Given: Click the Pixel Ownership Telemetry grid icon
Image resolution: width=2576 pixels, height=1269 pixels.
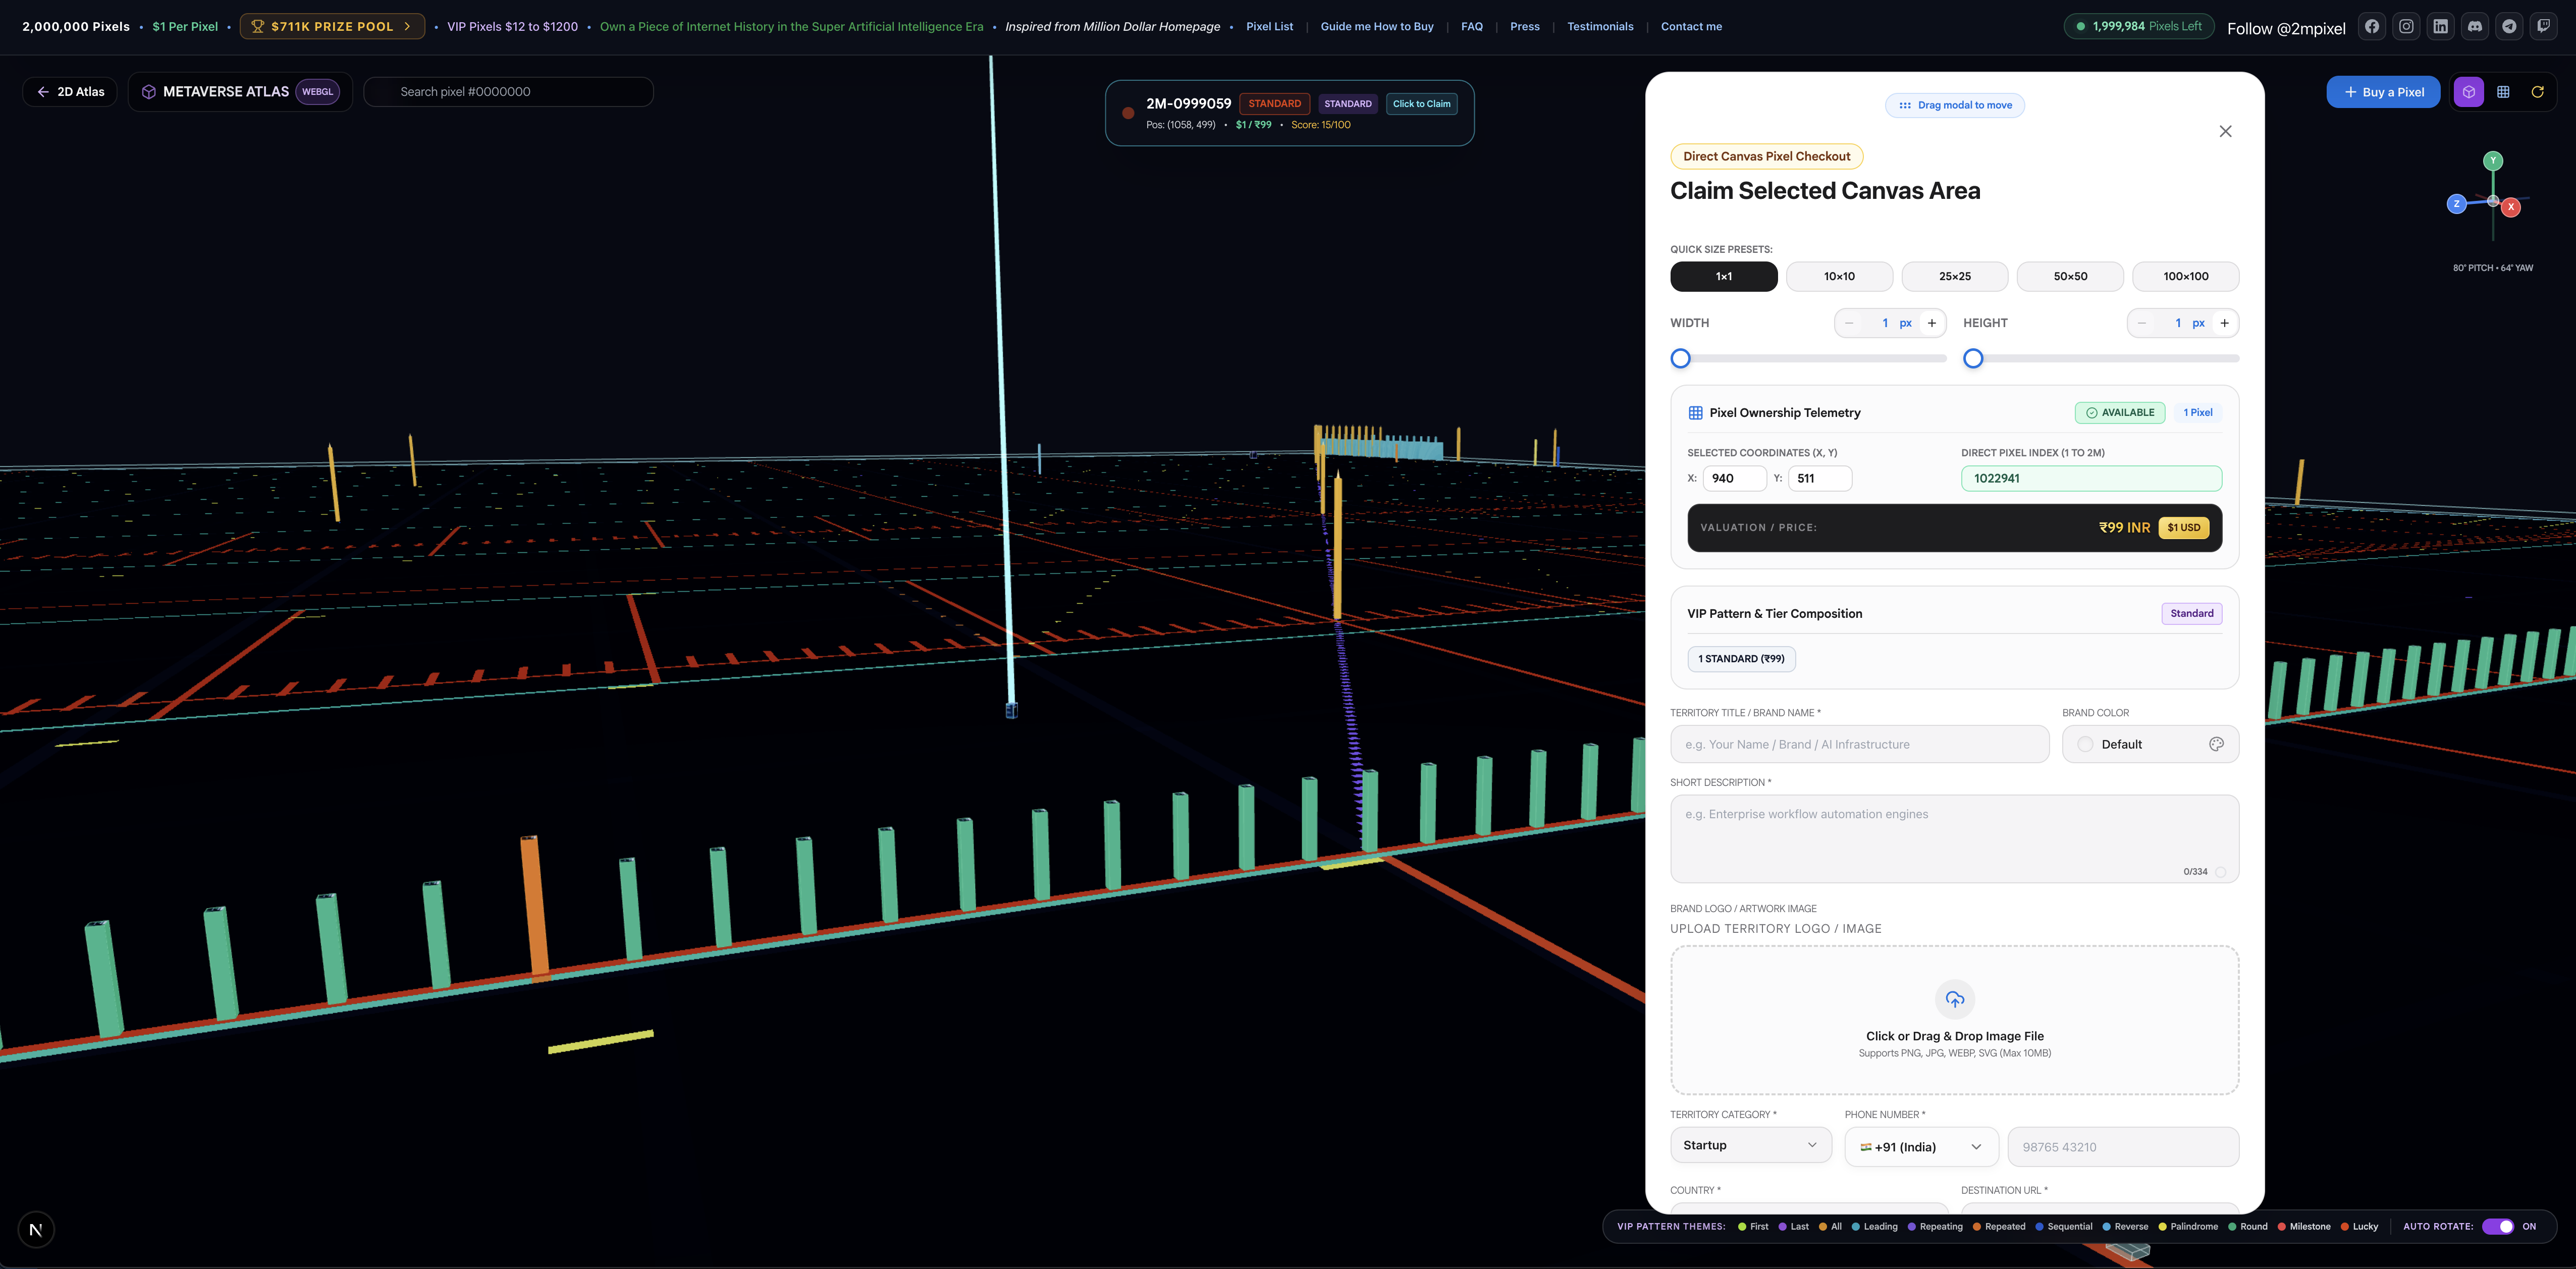Looking at the screenshot, I should pyautogui.click(x=1695, y=413).
